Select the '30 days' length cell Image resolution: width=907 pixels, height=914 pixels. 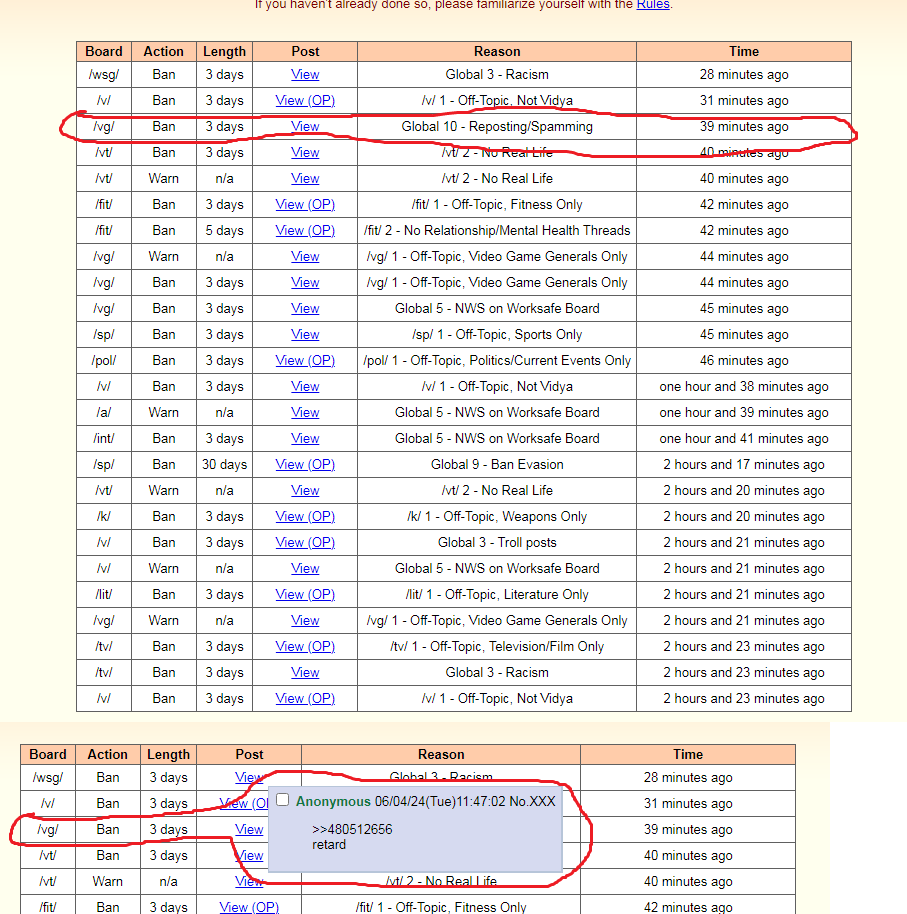(x=224, y=465)
